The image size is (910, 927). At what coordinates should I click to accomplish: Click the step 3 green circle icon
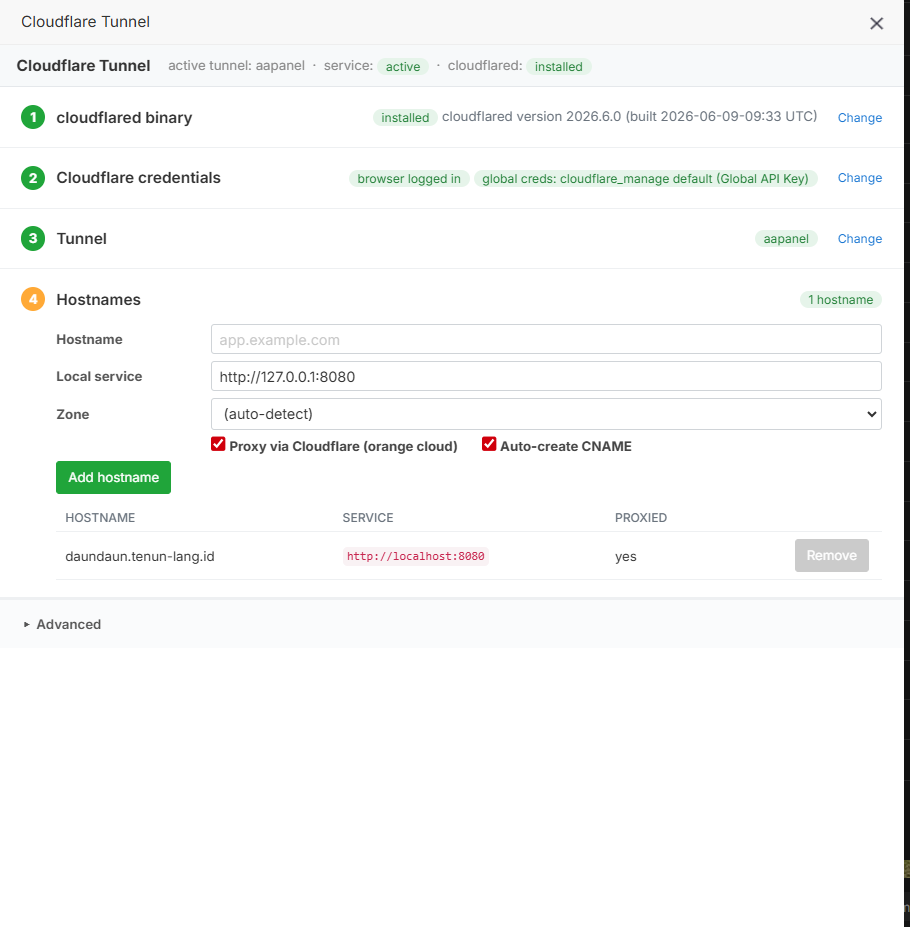[x=33, y=238]
